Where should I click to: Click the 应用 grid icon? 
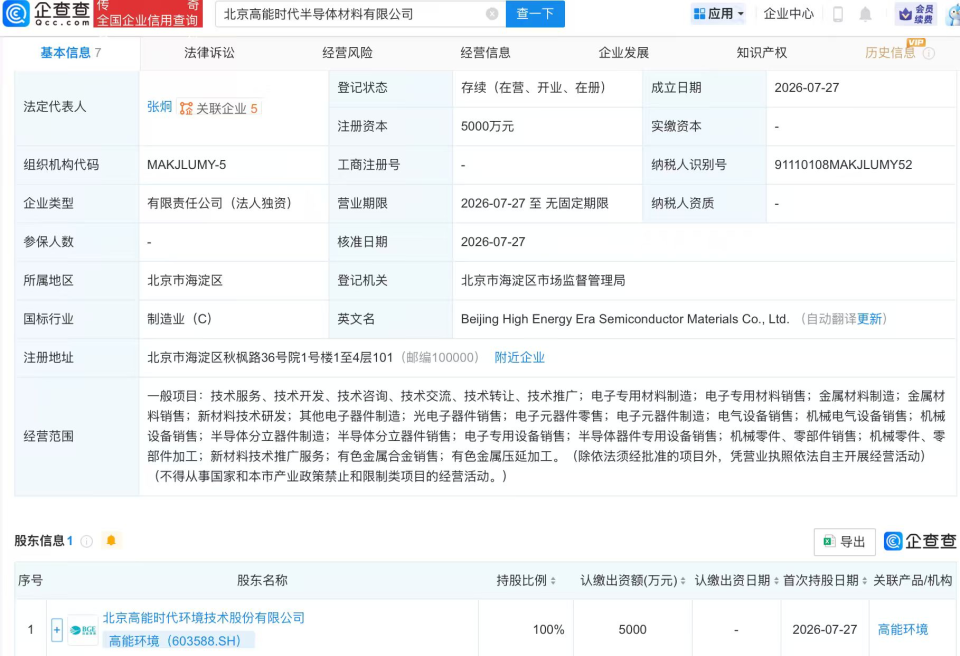pyautogui.click(x=699, y=13)
